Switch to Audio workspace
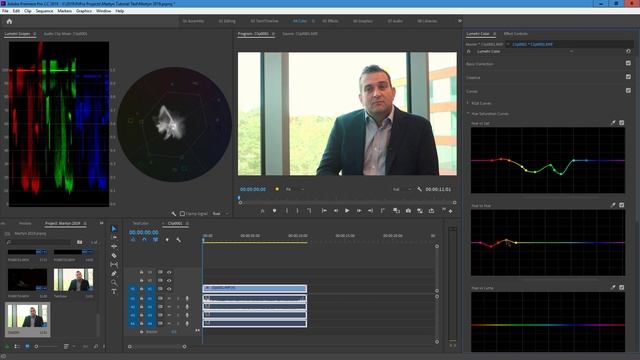 [x=395, y=21]
